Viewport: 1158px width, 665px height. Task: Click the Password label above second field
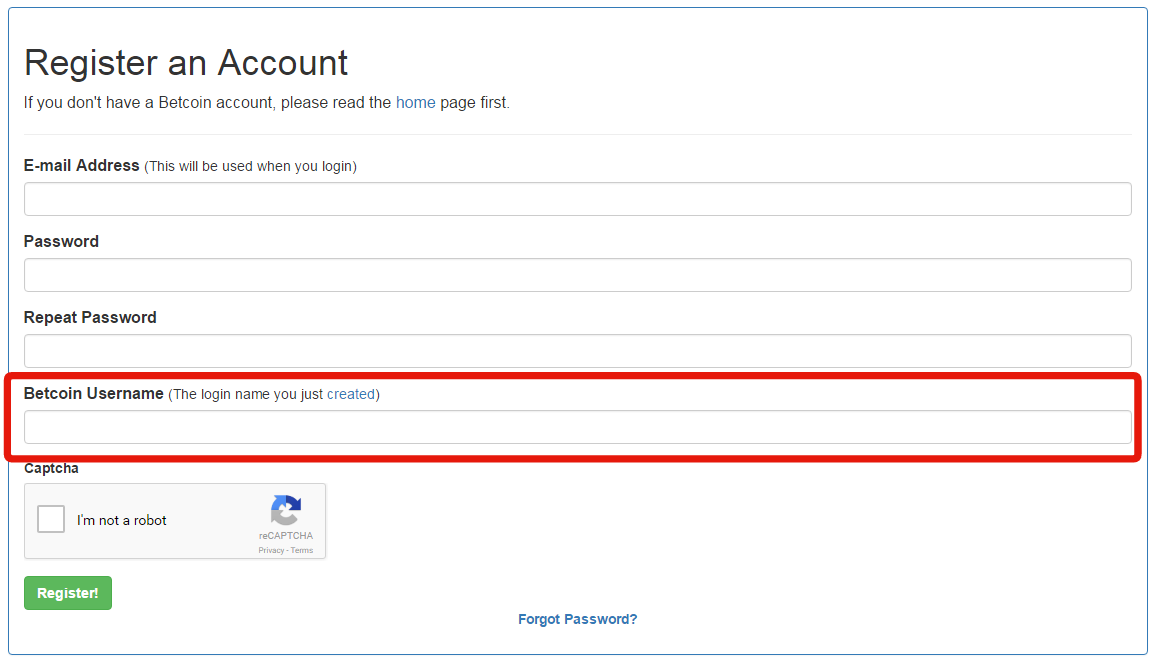(61, 242)
